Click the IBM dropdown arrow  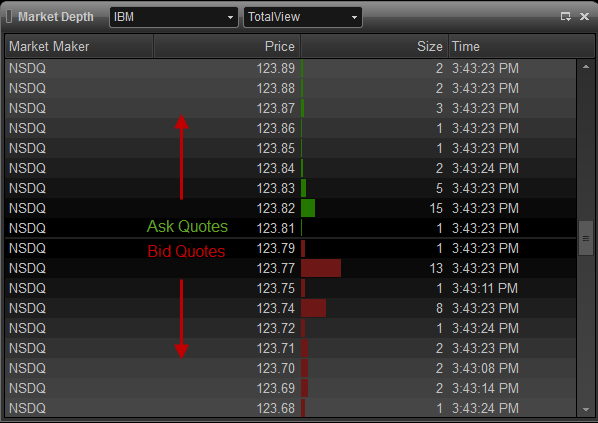click(x=230, y=18)
